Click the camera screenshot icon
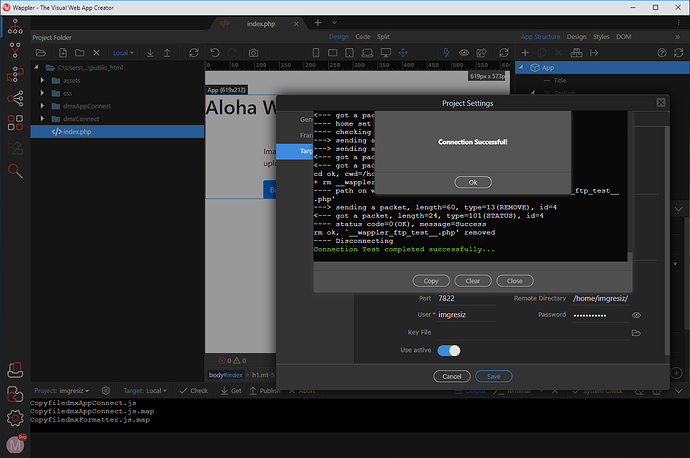 click(x=253, y=53)
